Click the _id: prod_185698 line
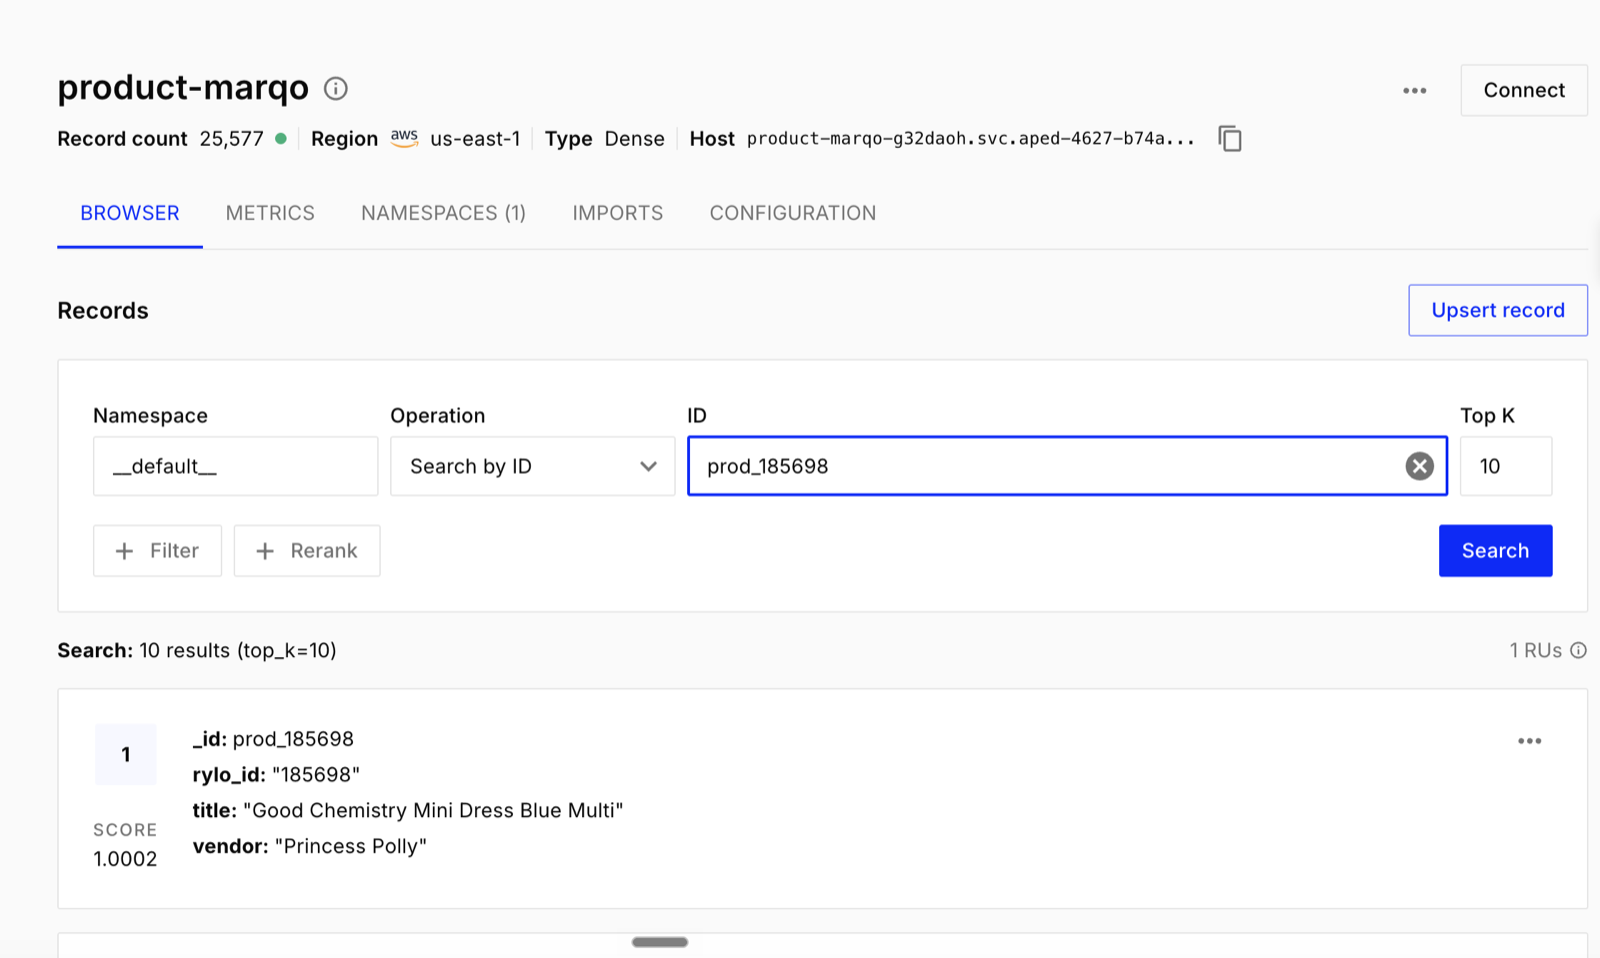The image size is (1600, 958). (273, 739)
